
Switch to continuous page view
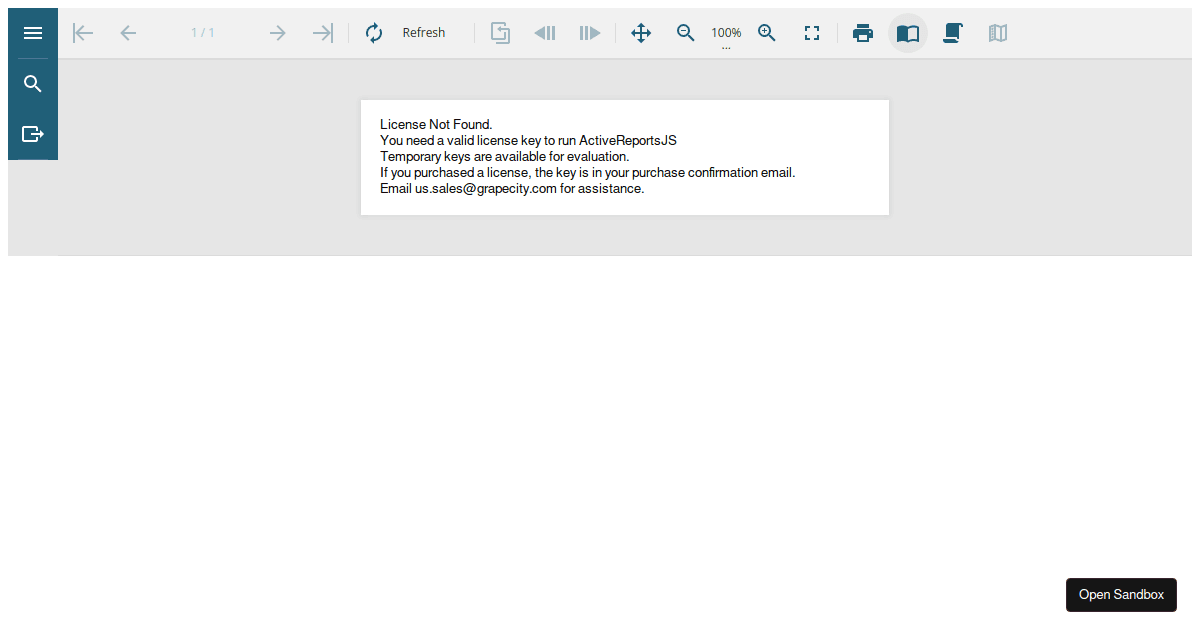point(953,33)
